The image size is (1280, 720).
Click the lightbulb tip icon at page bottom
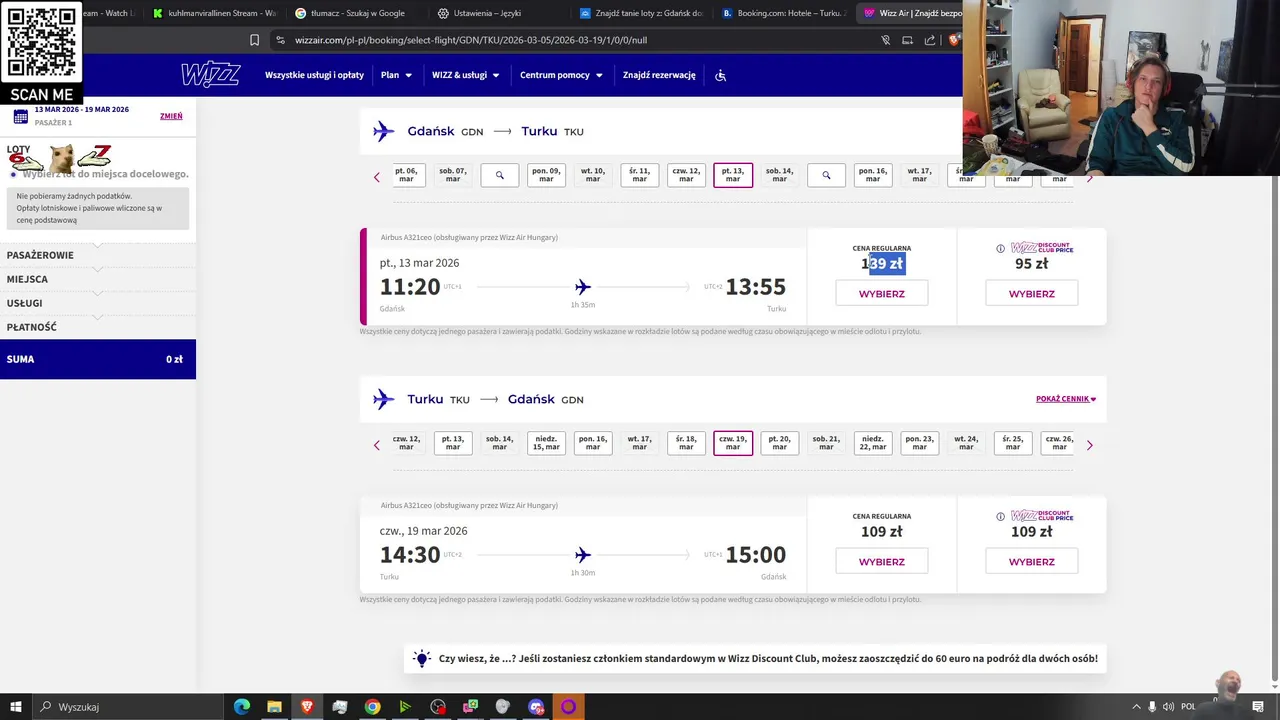click(421, 658)
